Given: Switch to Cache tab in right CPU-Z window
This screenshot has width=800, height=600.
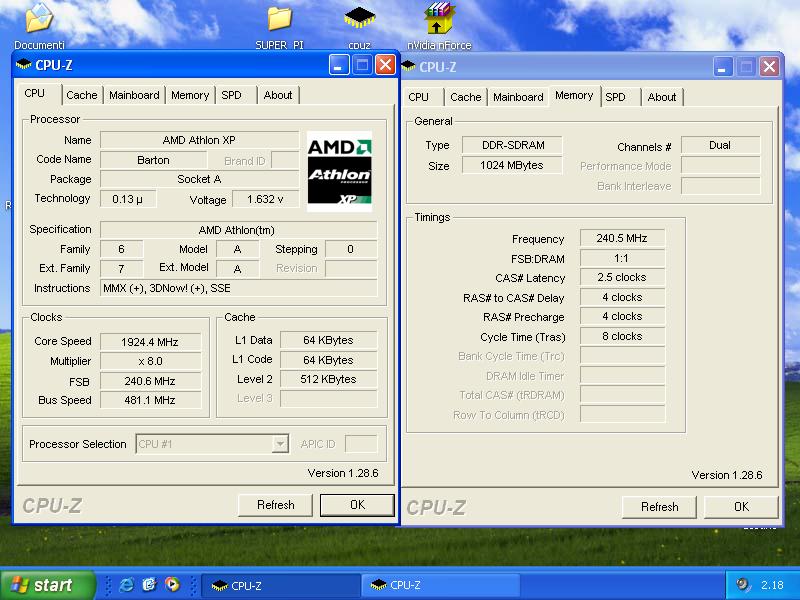Looking at the screenshot, I should tap(466, 97).
